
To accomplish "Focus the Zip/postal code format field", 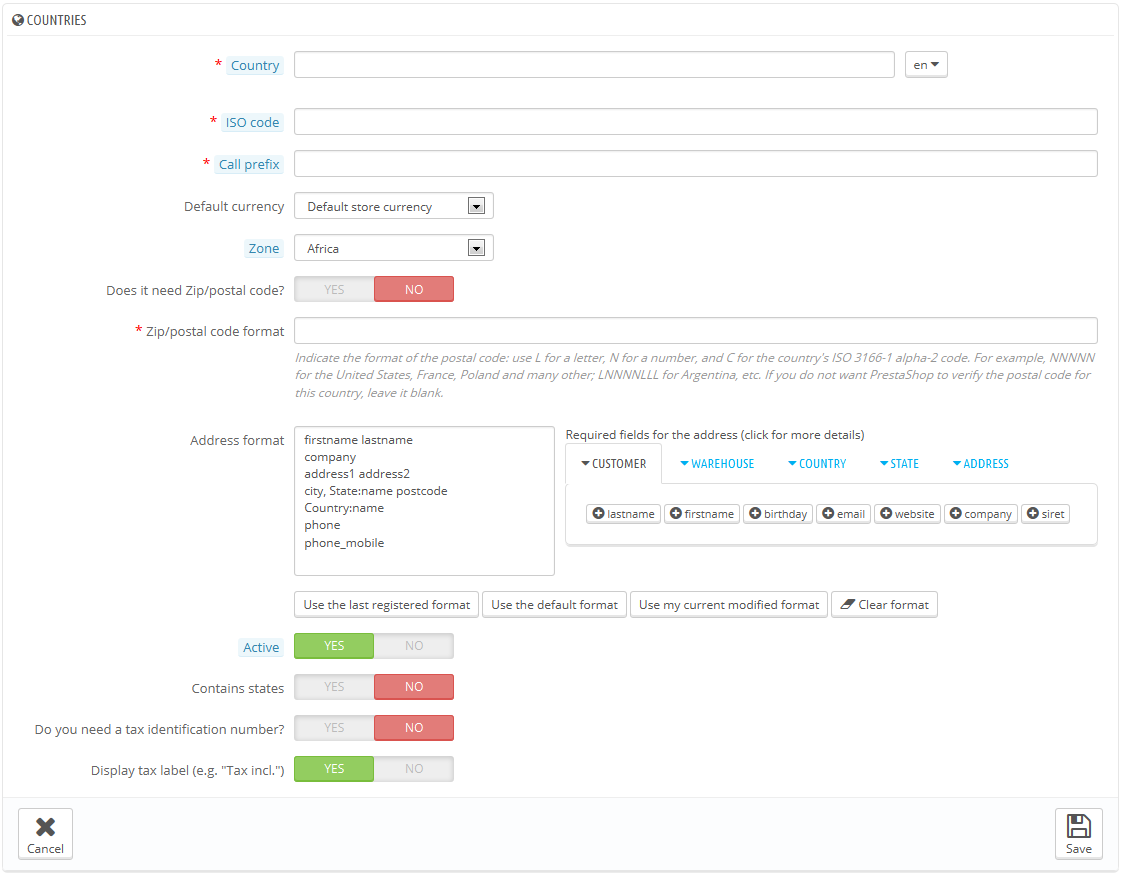I will point(695,331).
